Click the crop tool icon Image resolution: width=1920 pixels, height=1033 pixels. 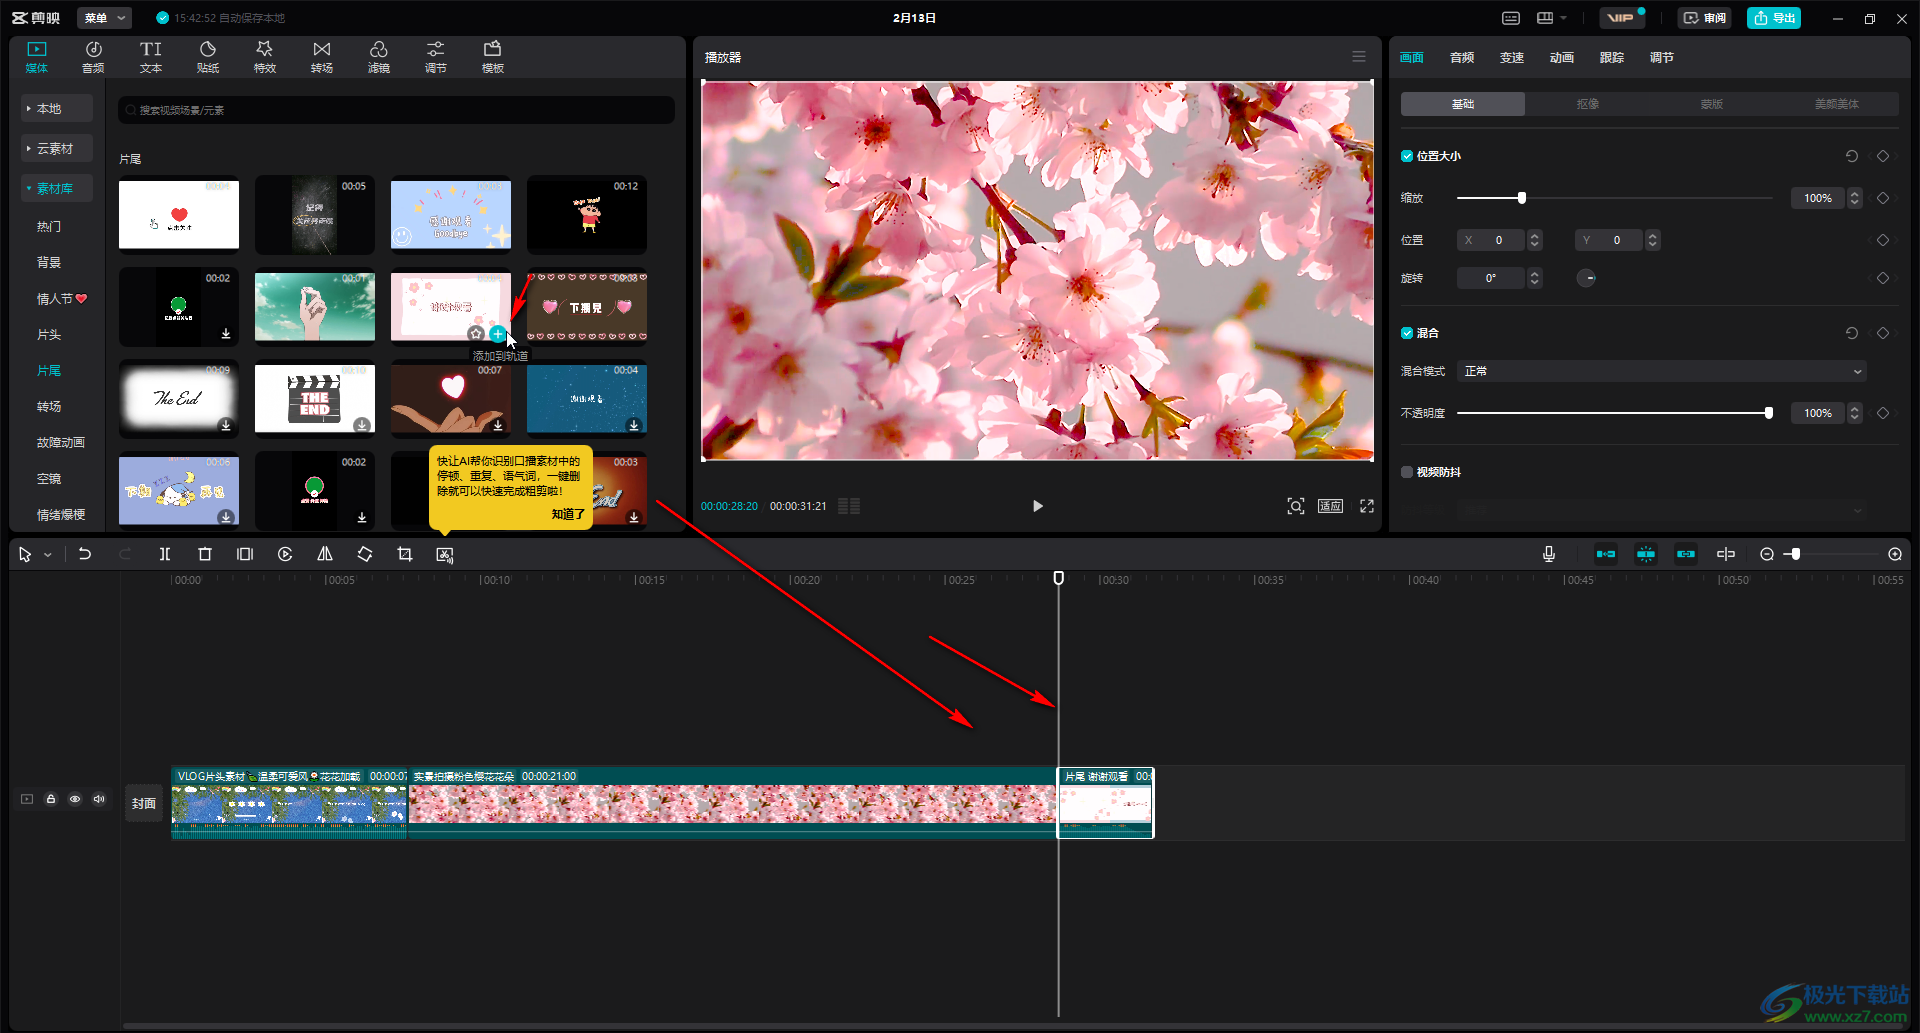(x=405, y=554)
